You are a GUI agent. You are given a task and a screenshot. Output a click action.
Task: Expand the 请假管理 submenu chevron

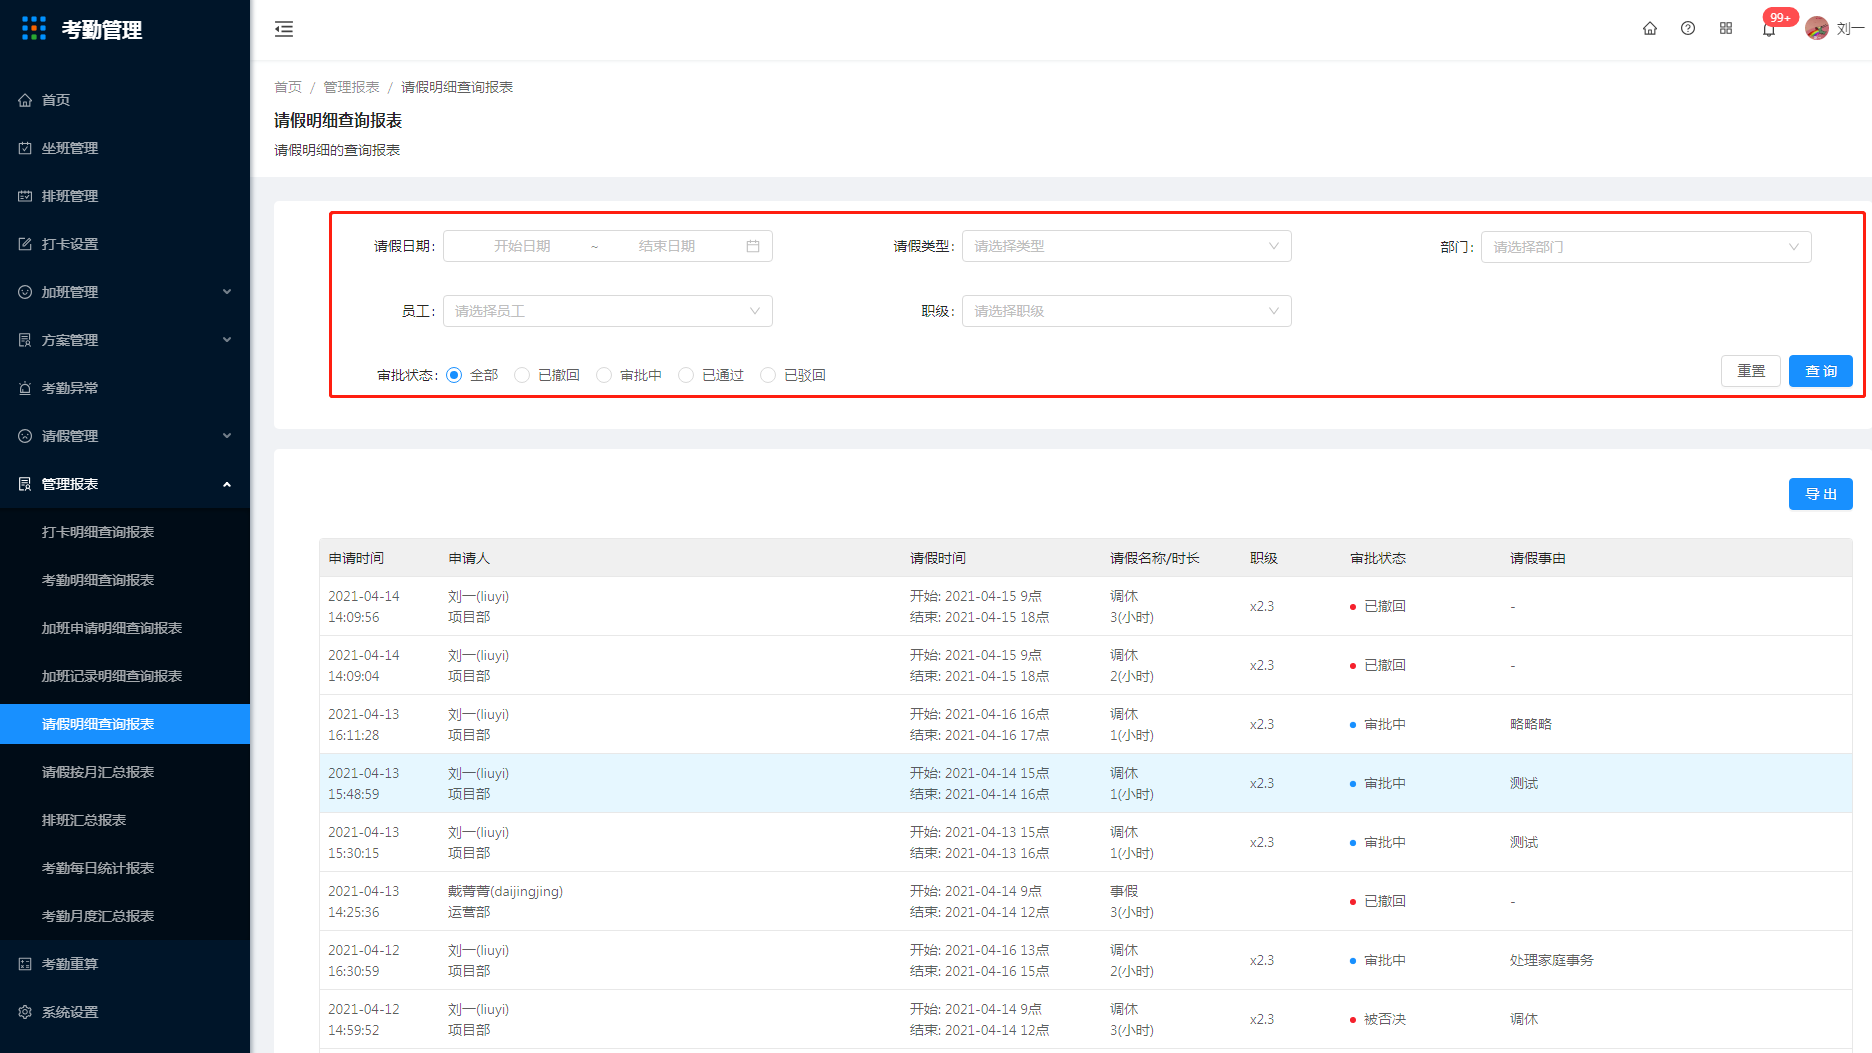[x=227, y=436]
